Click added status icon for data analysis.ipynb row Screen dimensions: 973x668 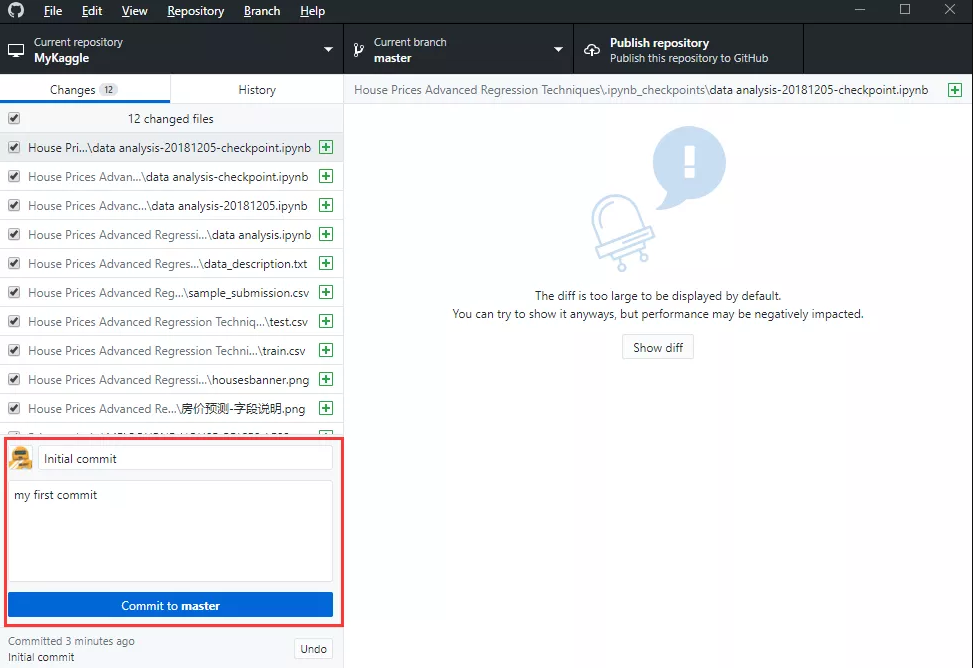tap(326, 234)
